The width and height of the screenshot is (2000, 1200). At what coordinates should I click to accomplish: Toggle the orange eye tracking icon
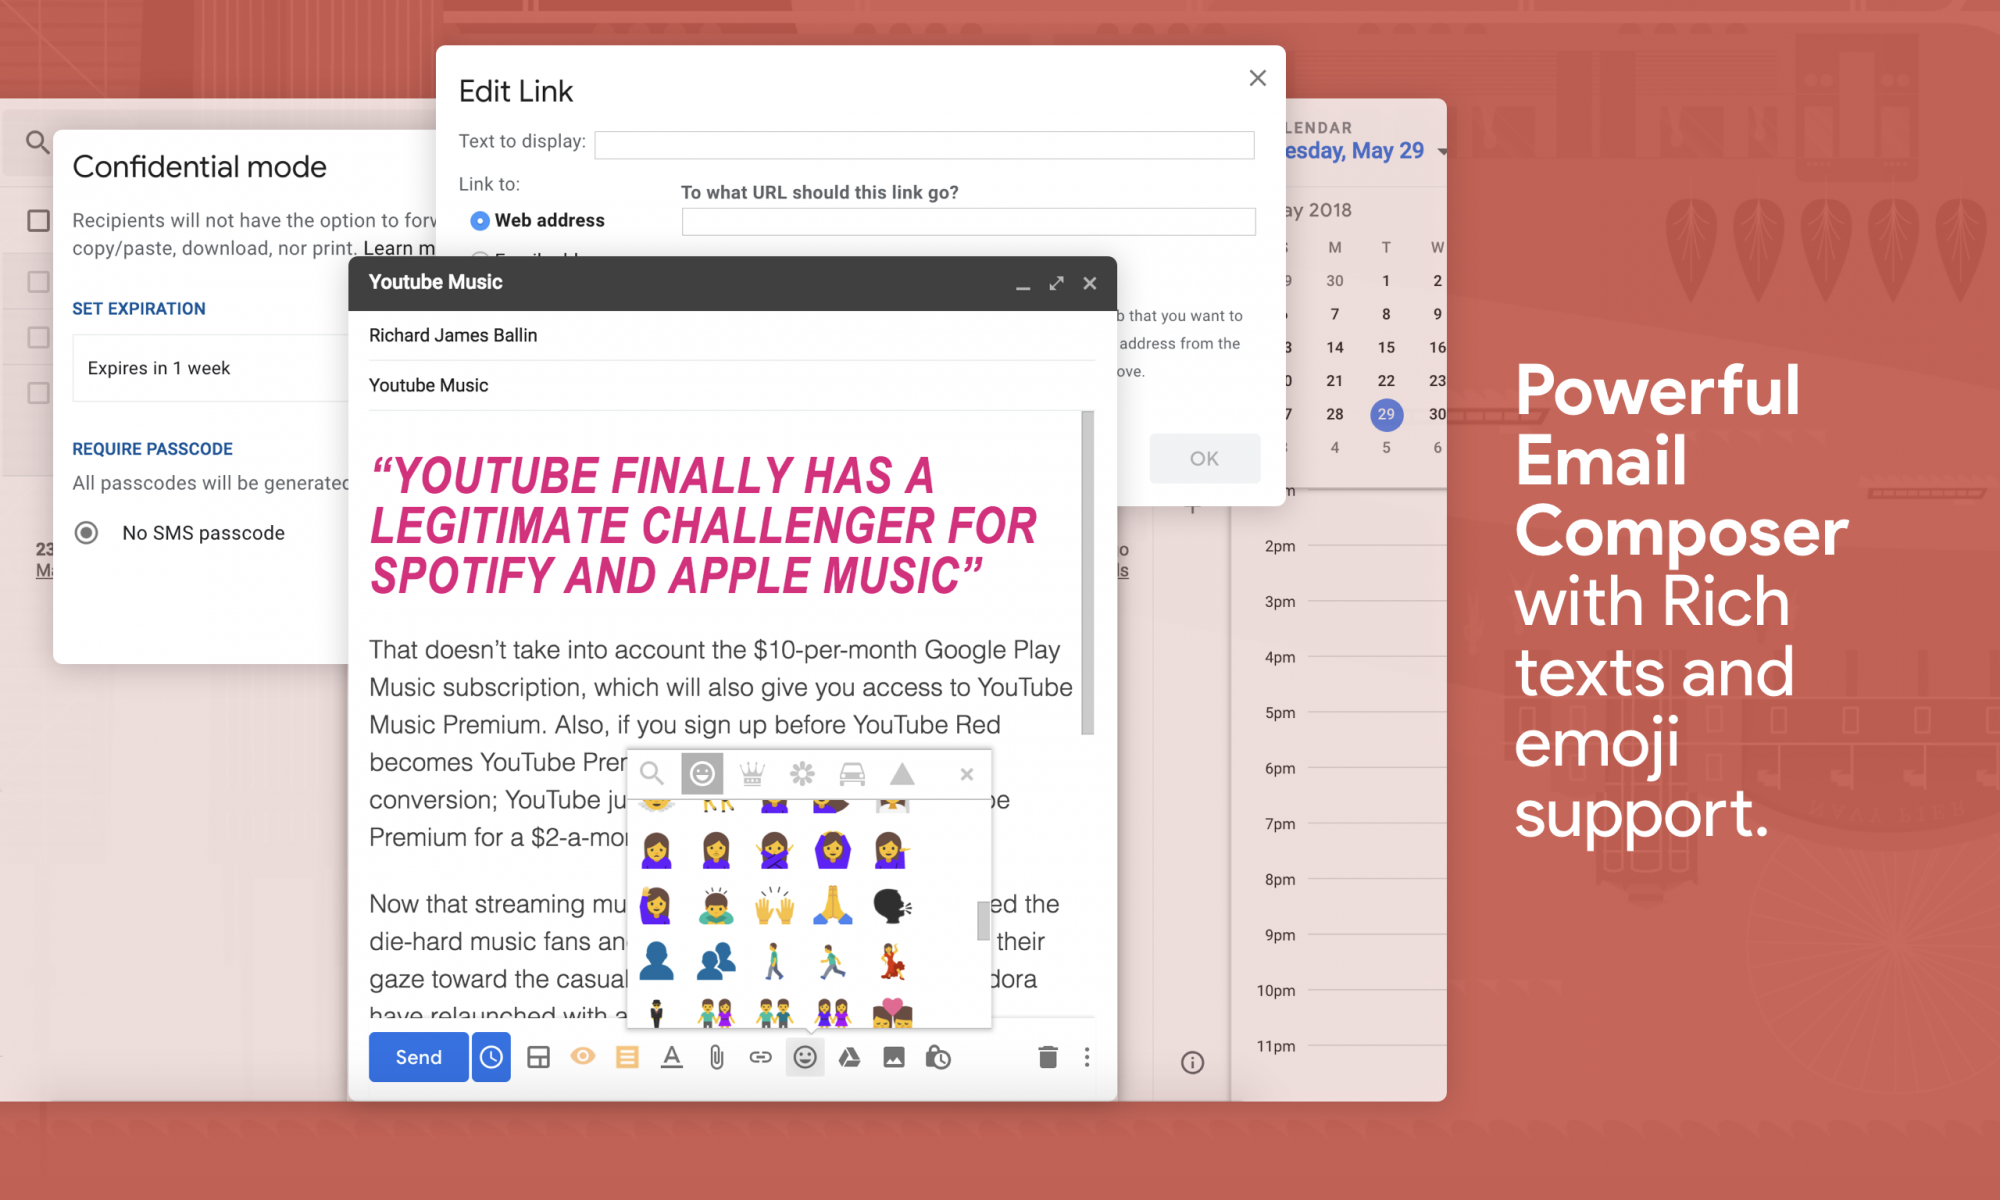tap(583, 1056)
